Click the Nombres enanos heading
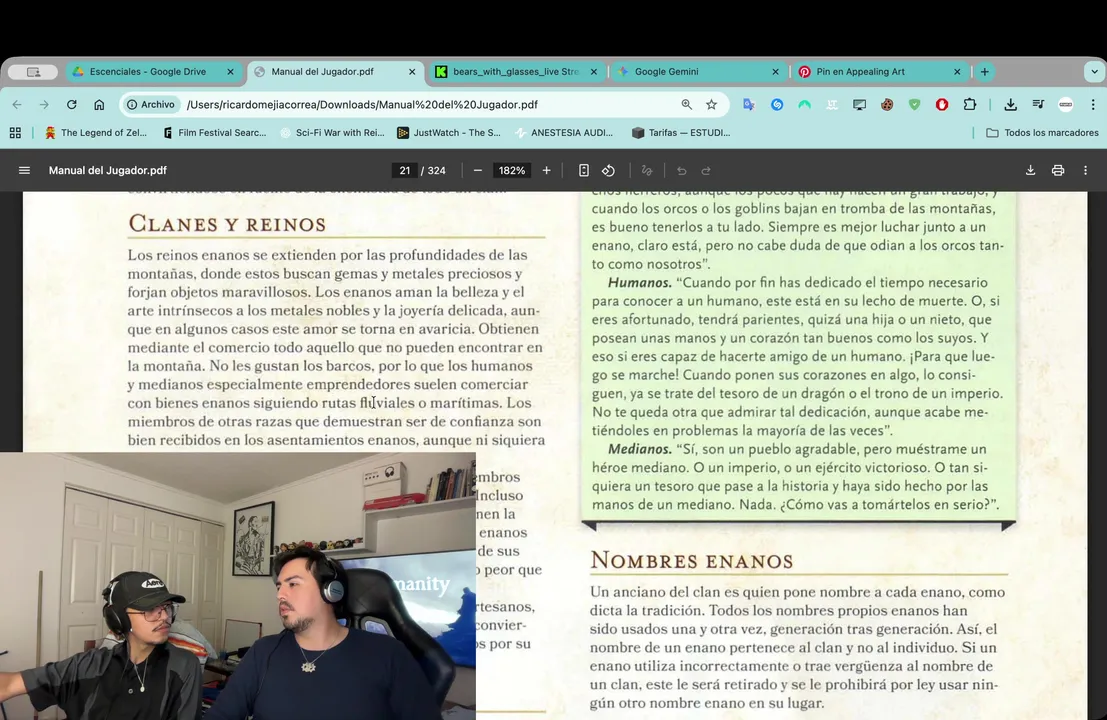The width and height of the screenshot is (1107, 720). click(692, 560)
